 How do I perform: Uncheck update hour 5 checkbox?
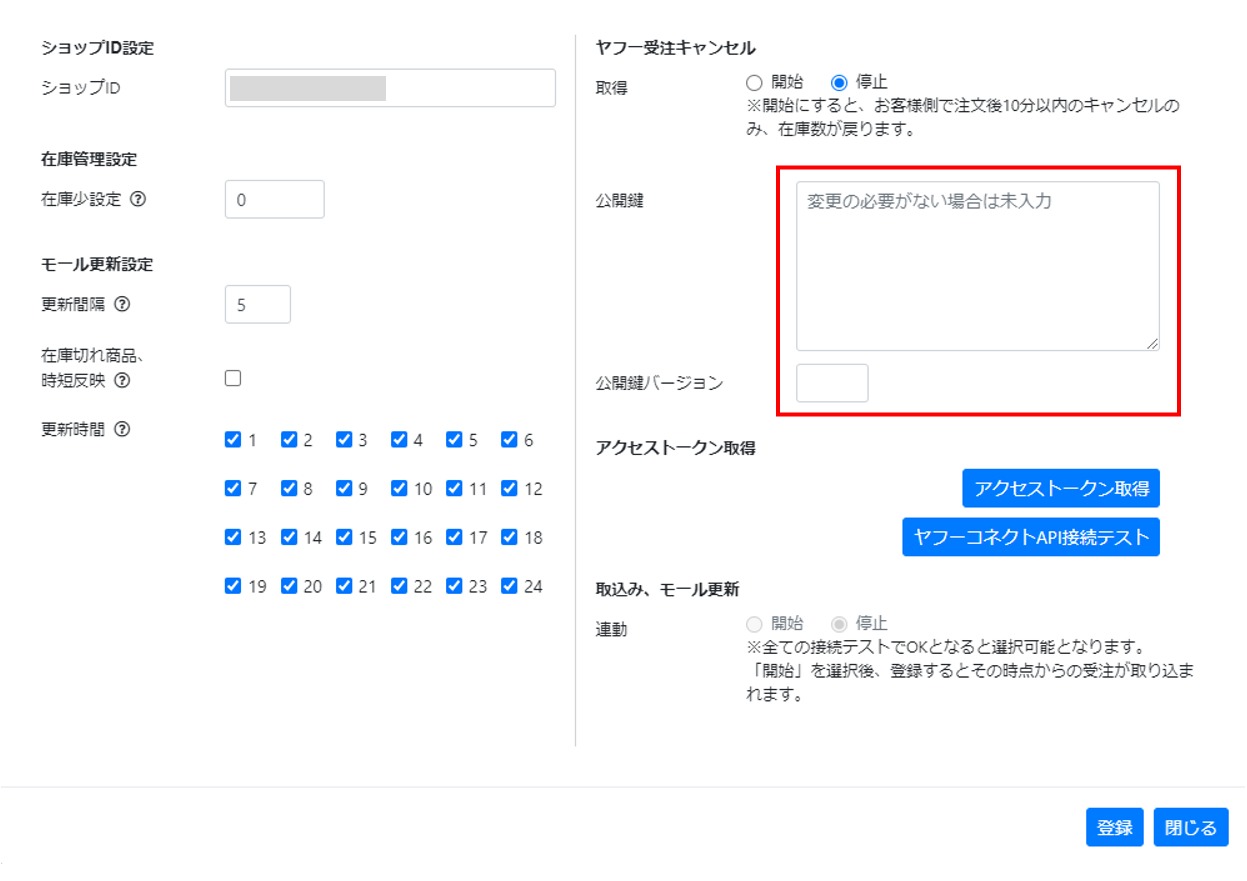(454, 439)
